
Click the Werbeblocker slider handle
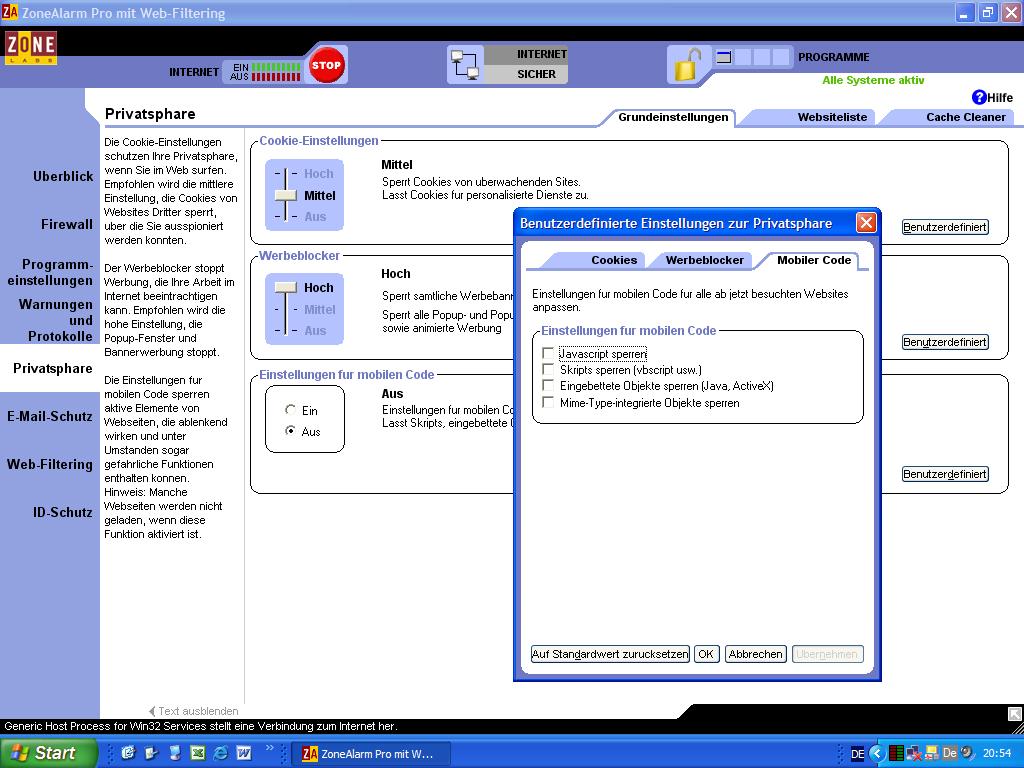[x=285, y=287]
